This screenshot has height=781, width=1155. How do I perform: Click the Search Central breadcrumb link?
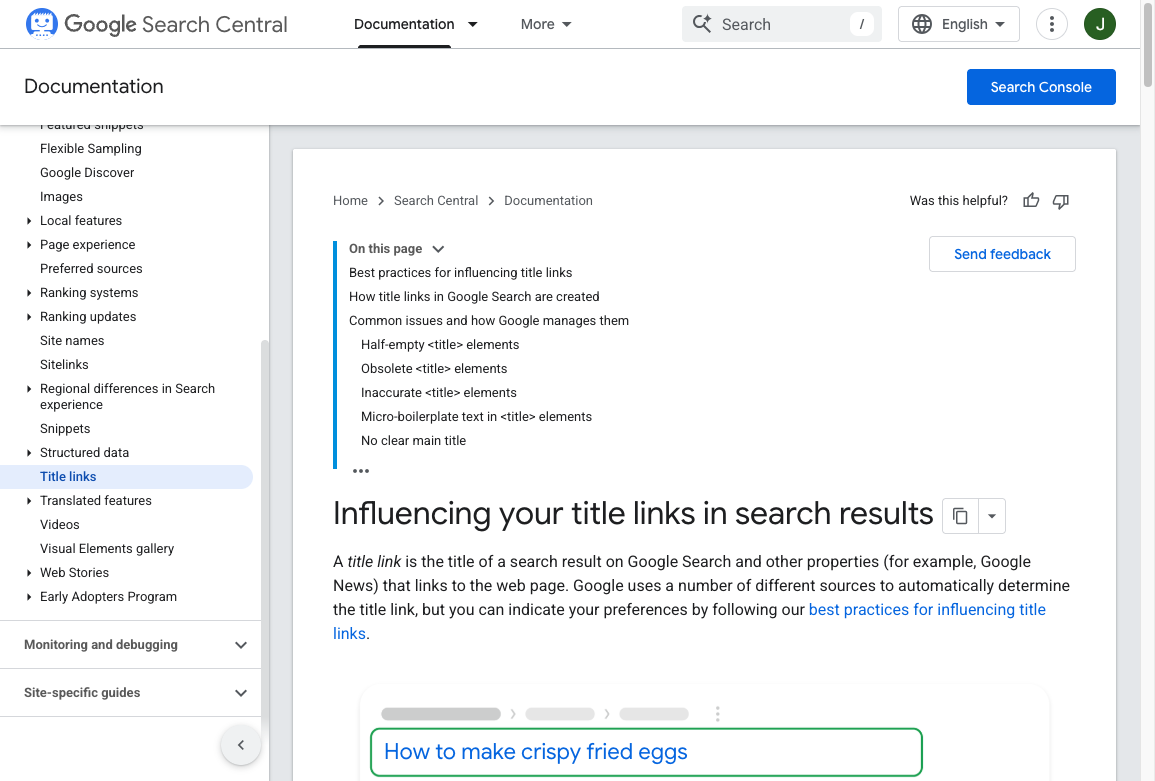[436, 200]
